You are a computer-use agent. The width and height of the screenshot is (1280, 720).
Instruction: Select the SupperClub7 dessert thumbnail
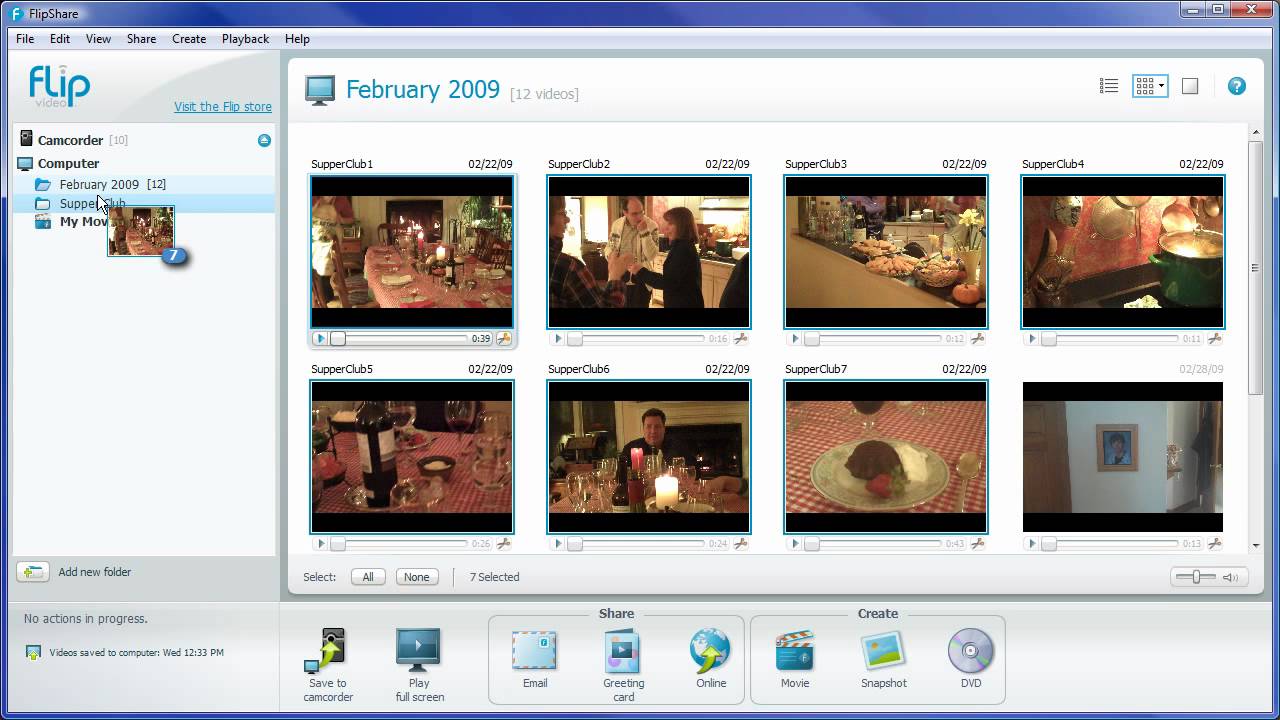tap(886, 457)
